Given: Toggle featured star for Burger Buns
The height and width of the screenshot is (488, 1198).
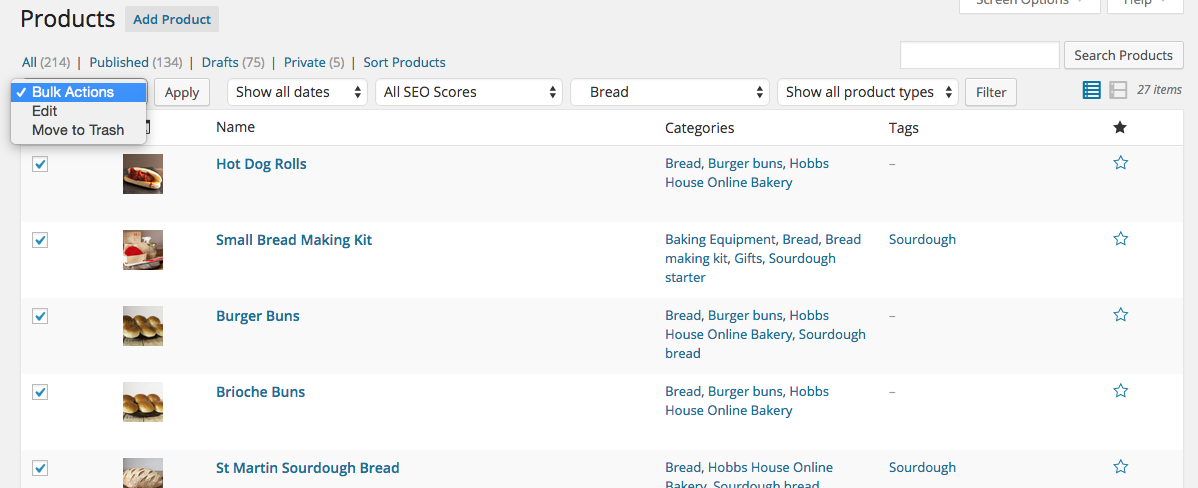Looking at the screenshot, I should click(x=1120, y=315).
